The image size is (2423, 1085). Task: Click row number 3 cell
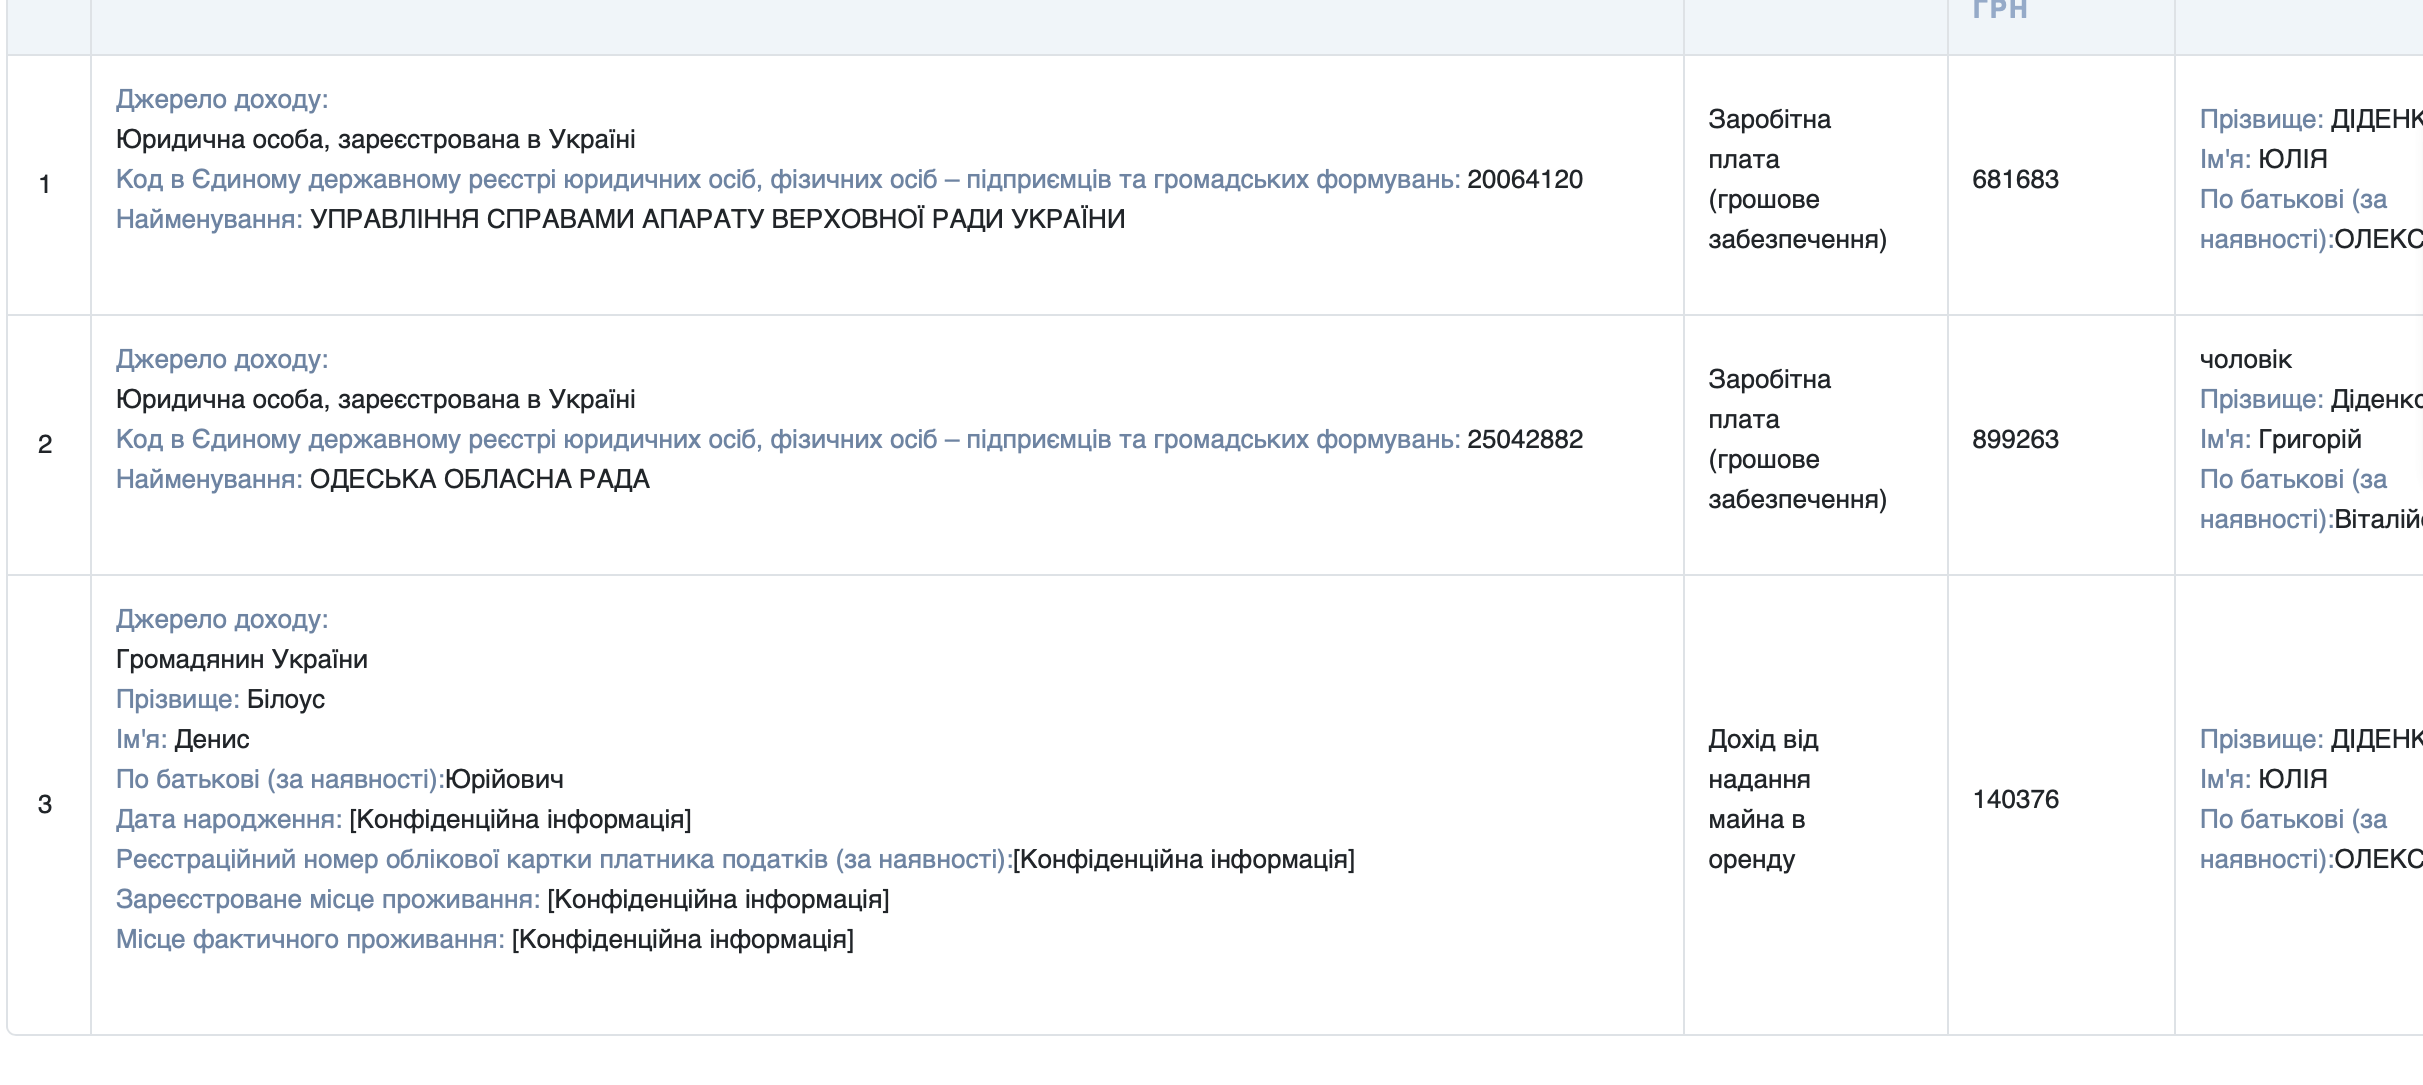click(45, 805)
